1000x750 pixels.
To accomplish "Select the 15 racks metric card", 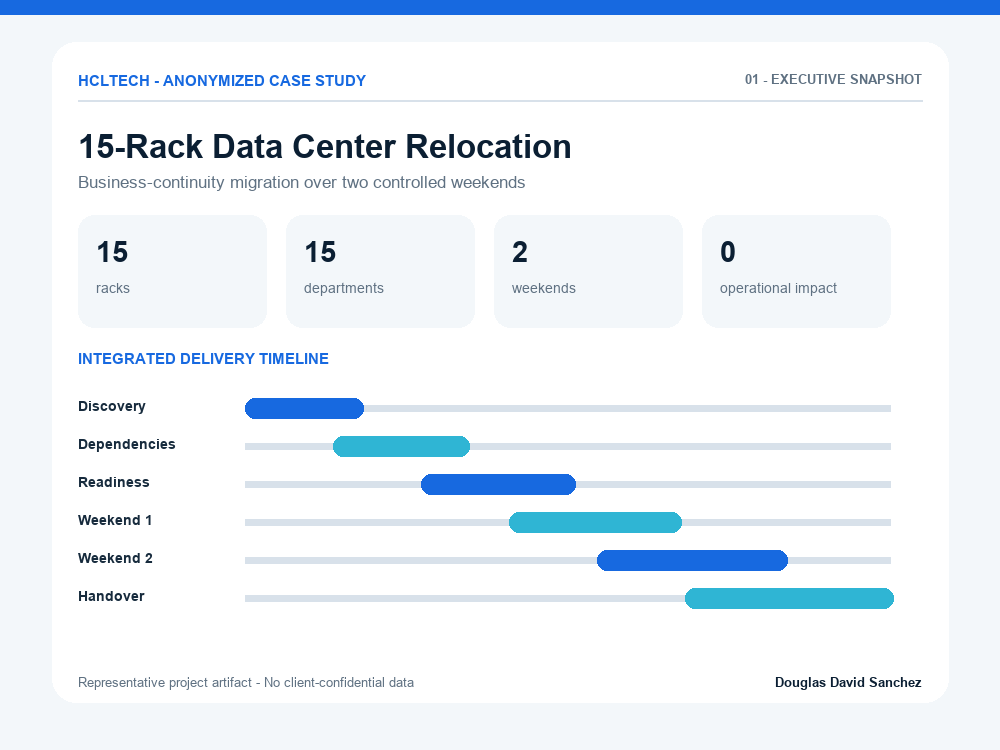I will [172, 272].
